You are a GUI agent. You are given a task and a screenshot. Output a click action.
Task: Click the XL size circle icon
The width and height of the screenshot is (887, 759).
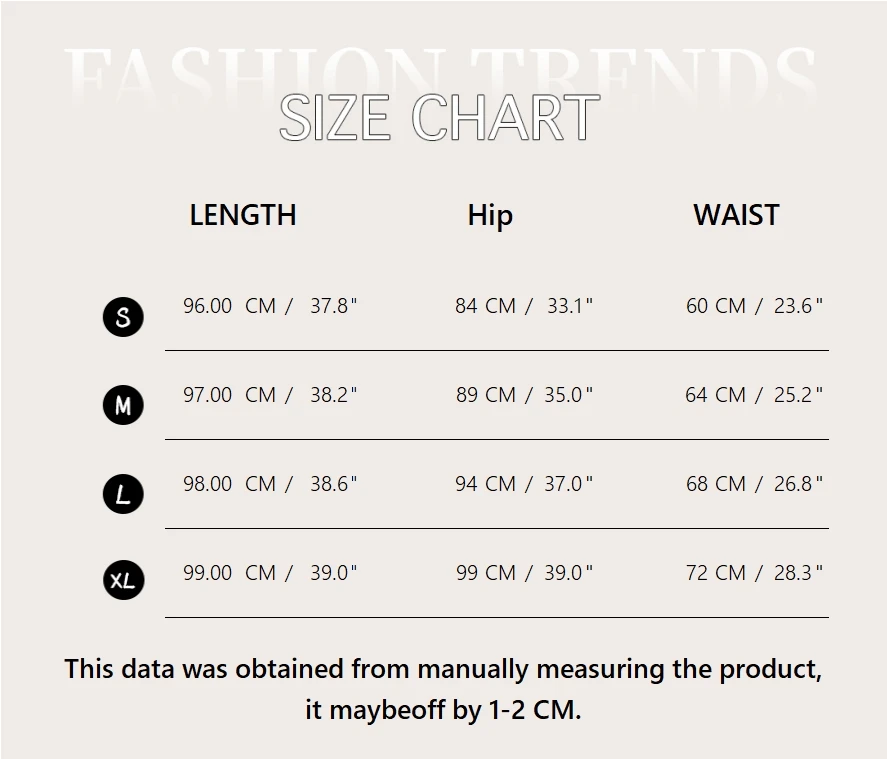(123, 580)
